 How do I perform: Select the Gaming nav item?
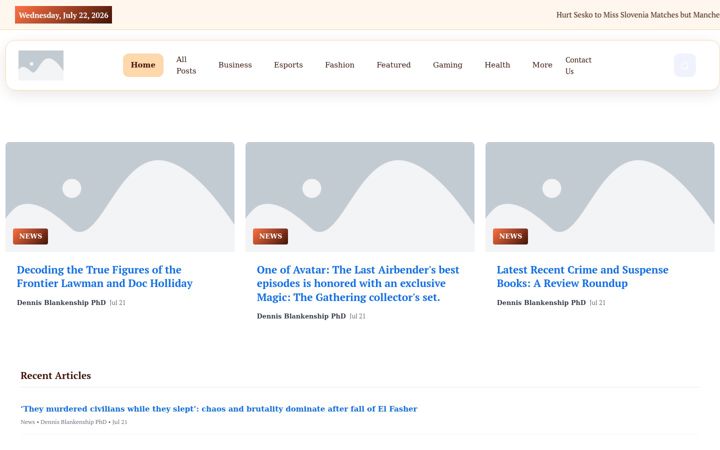(x=447, y=65)
